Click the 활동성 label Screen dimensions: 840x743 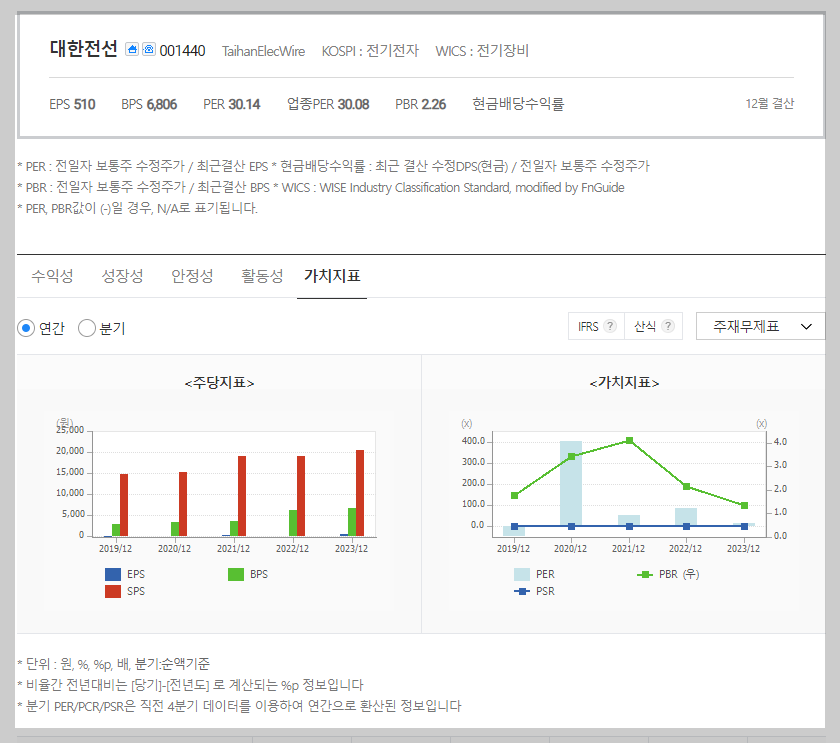click(x=261, y=276)
